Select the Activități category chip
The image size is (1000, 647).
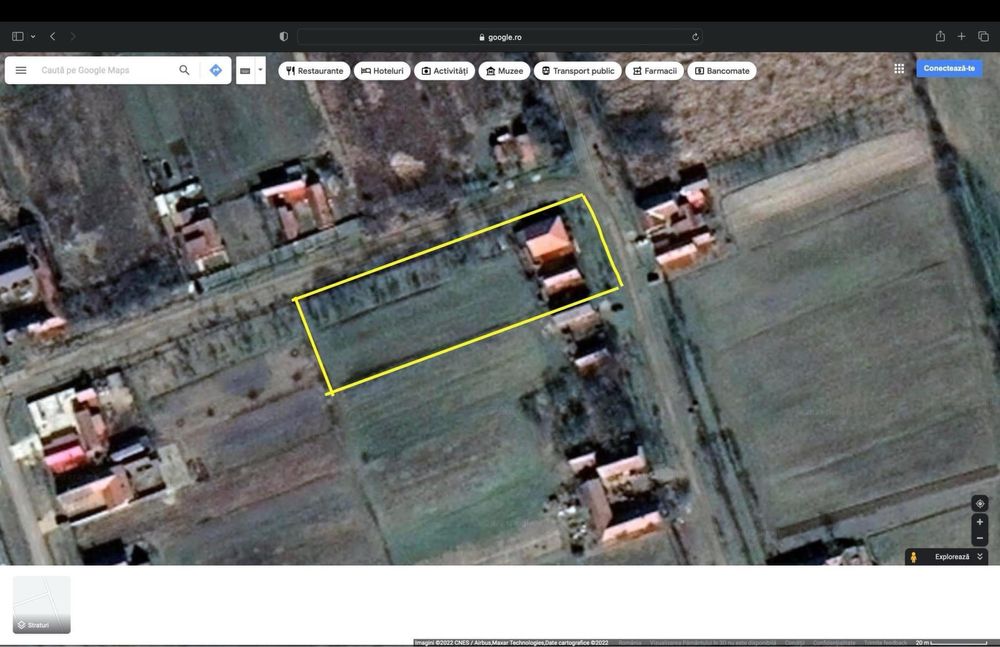click(x=445, y=71)
